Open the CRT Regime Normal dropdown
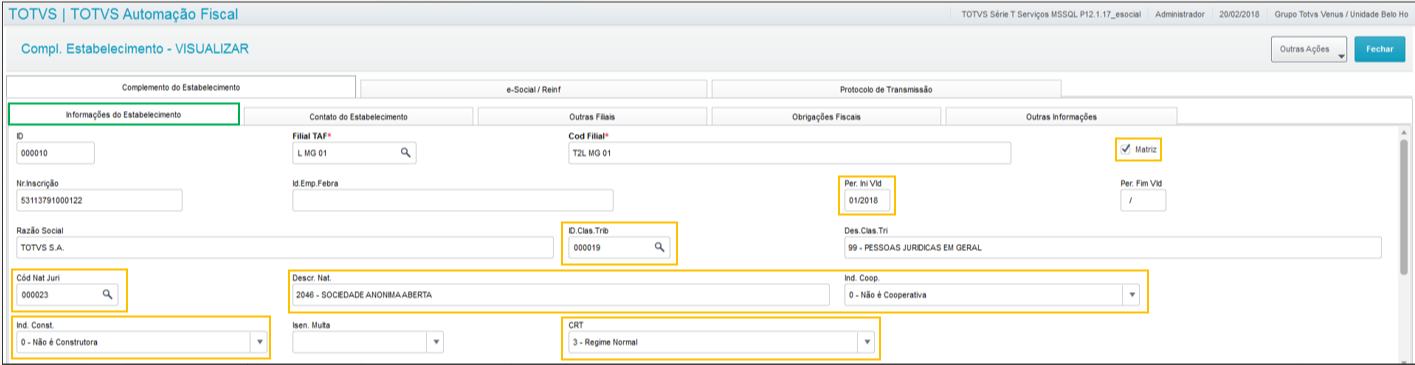This screenshot has height=365, width=1415. [866, 342]
